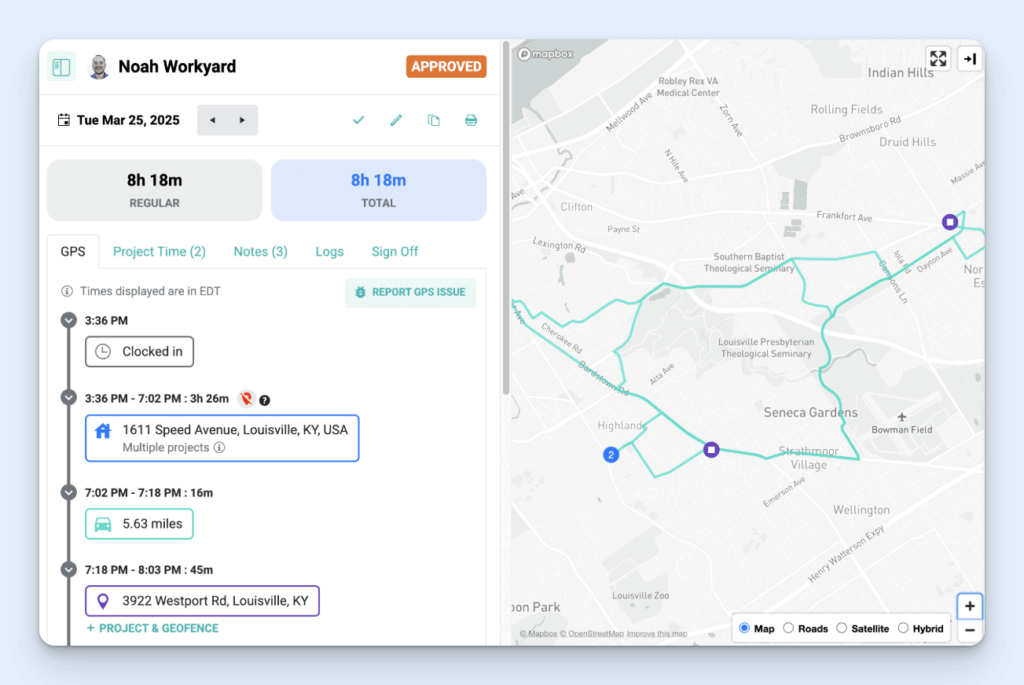
Task: Expand the 5.63 miles trip entry
Action: (68, 492)
